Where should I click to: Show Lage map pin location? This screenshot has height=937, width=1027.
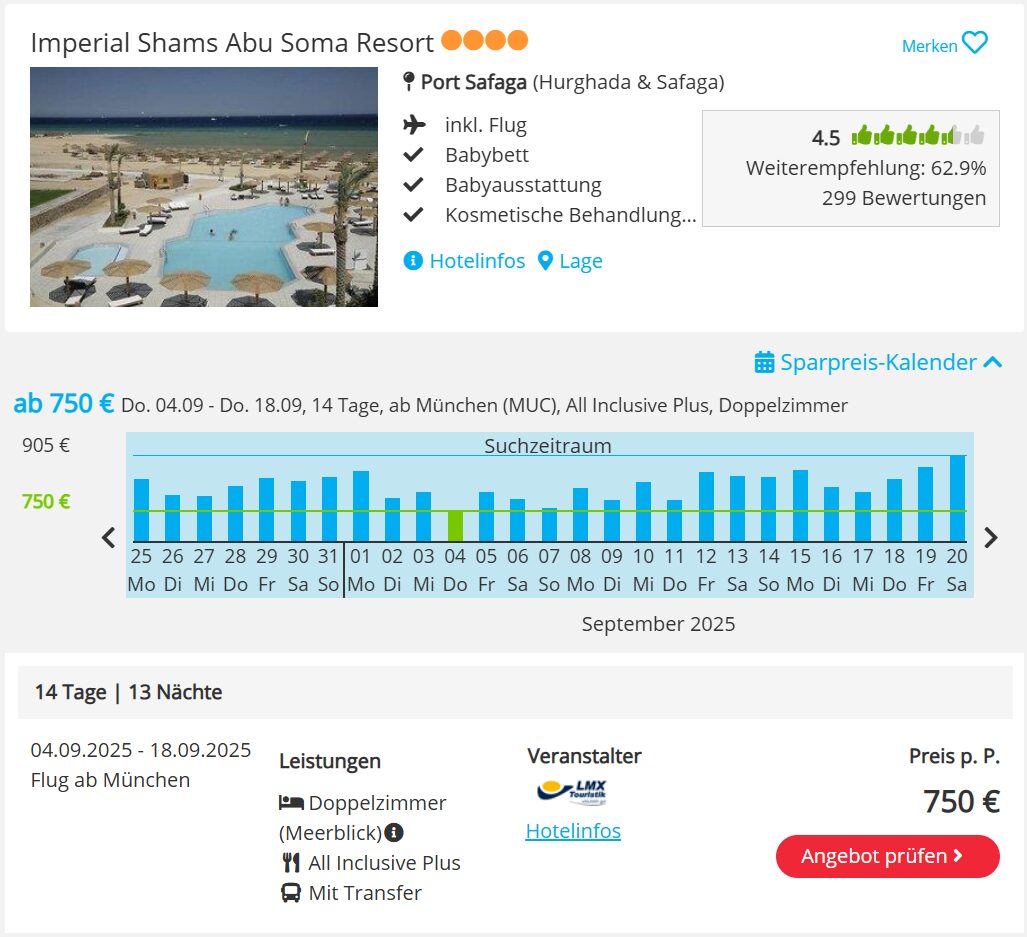point(570,261)
